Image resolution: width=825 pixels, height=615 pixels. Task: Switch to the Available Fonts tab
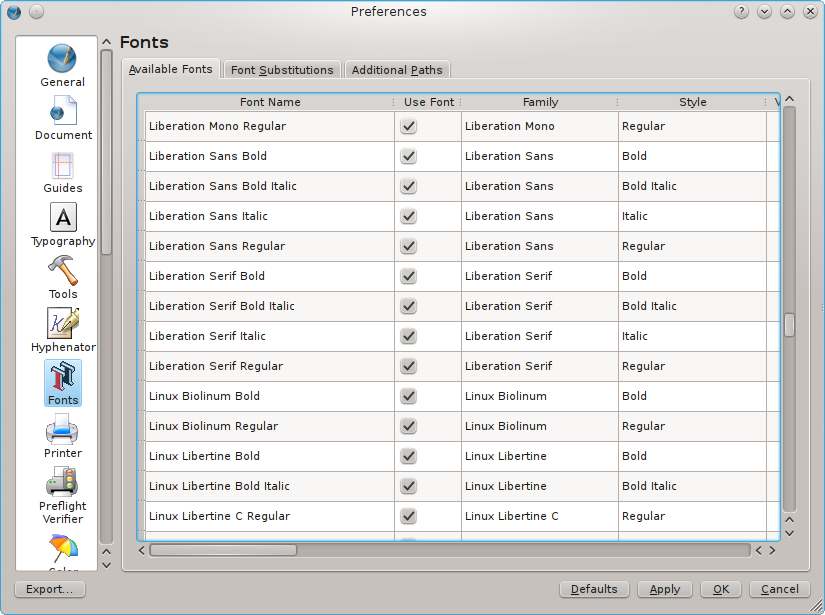(x=170, y=69)
